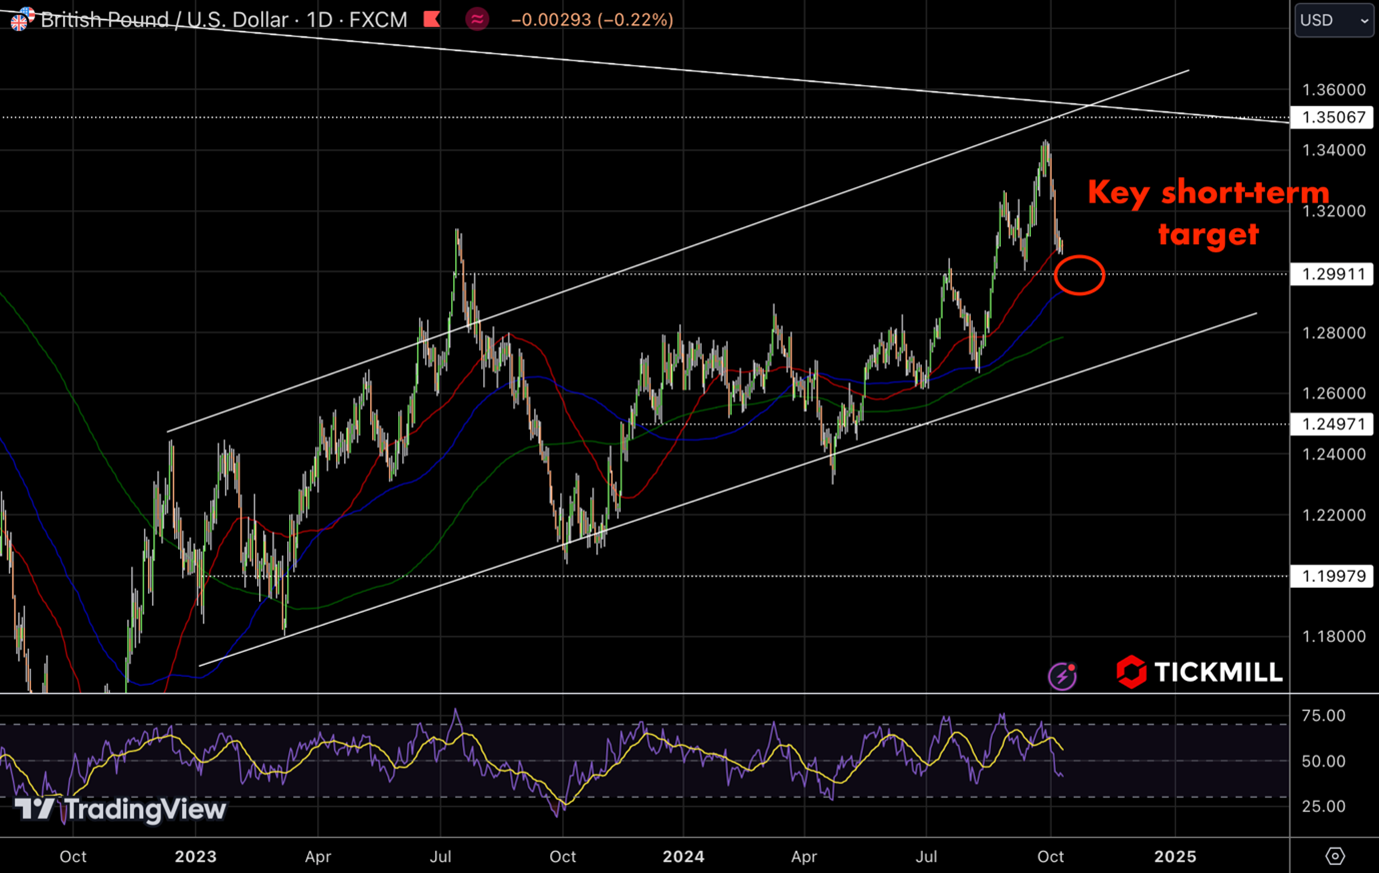Click the 1.22000 price axis value

(x=1334, y=515)
